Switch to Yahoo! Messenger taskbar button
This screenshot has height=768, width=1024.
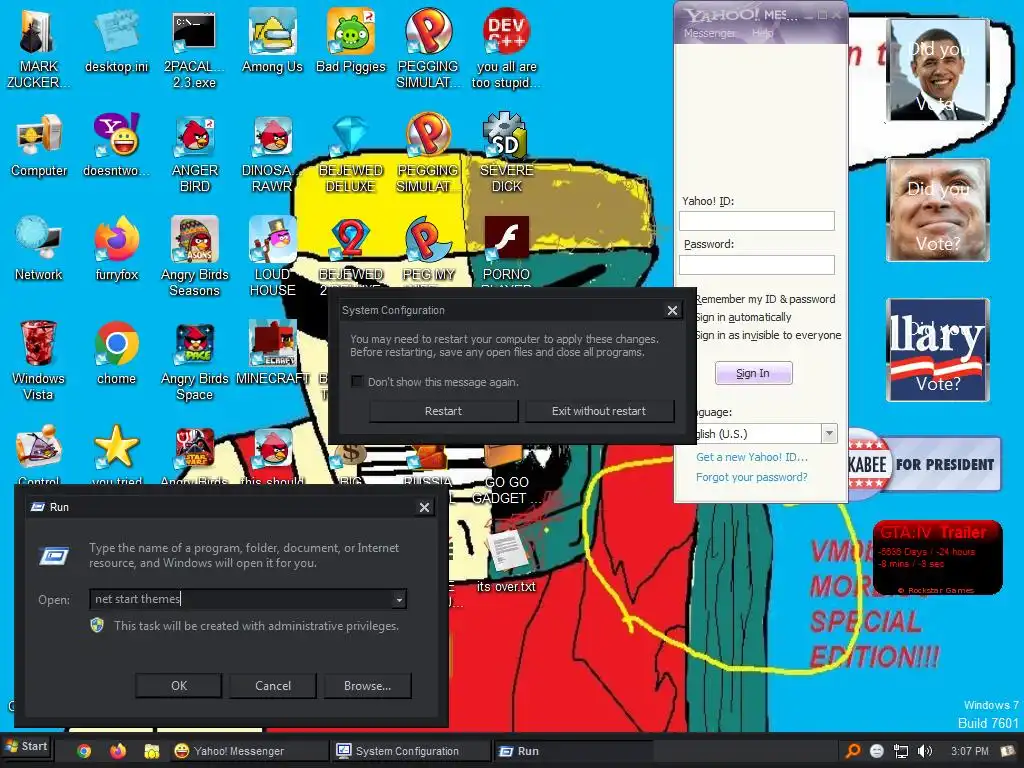click(248, 751)
